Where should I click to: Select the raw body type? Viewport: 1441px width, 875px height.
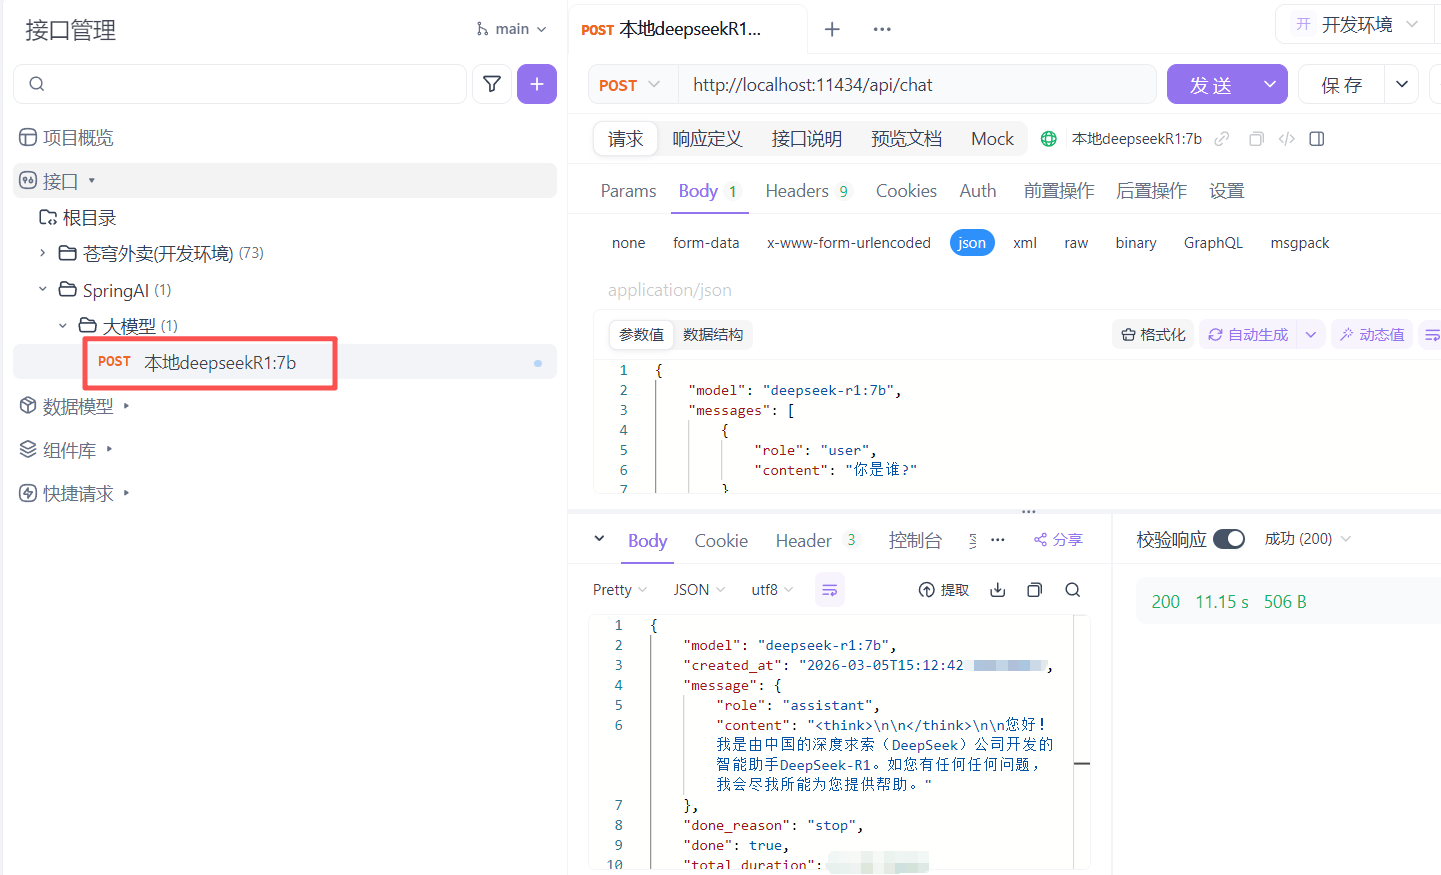coord(1076,243)
